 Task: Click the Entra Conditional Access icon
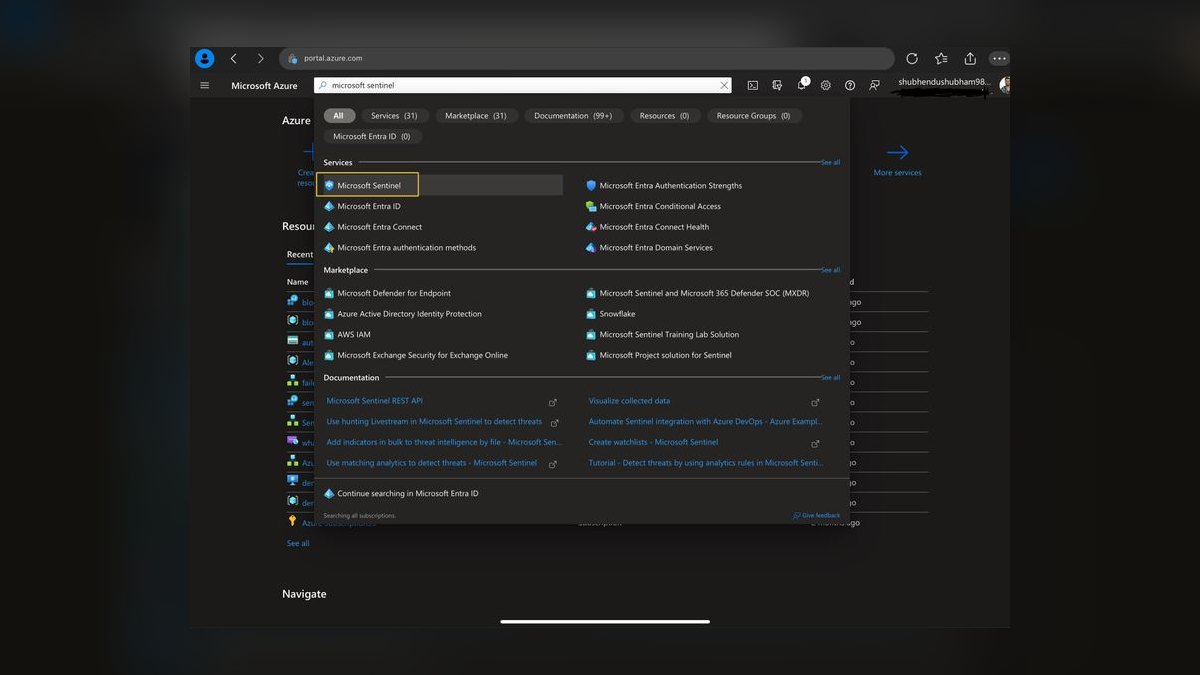(x=591, y=206)
